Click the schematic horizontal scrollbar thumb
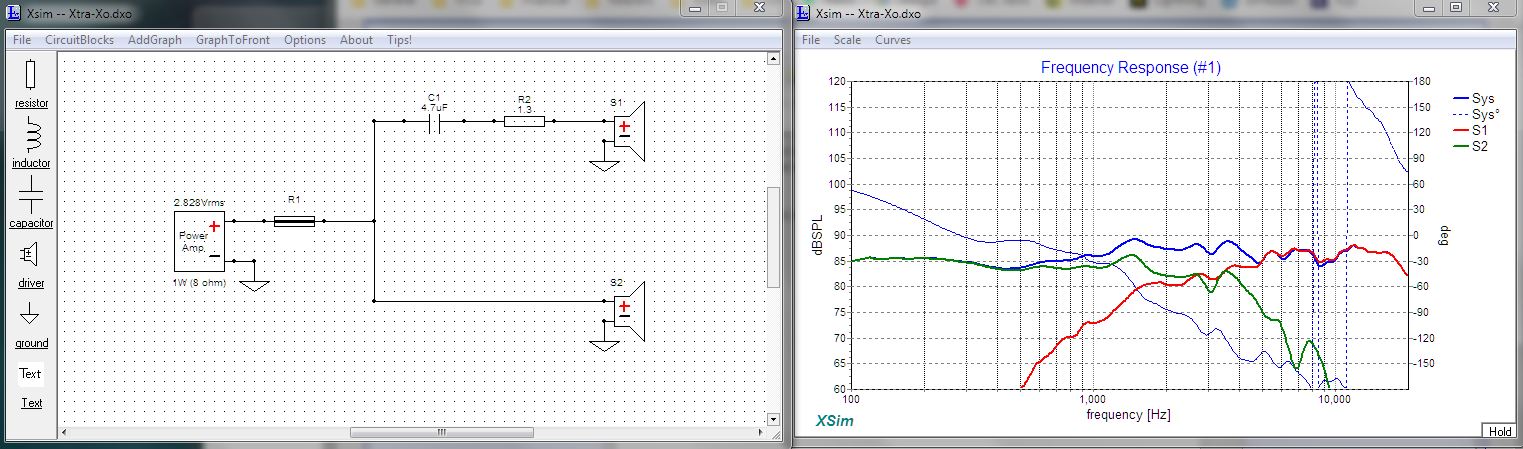The width and height of the screenshot is (1523, 449). click(x=441, y=433)
